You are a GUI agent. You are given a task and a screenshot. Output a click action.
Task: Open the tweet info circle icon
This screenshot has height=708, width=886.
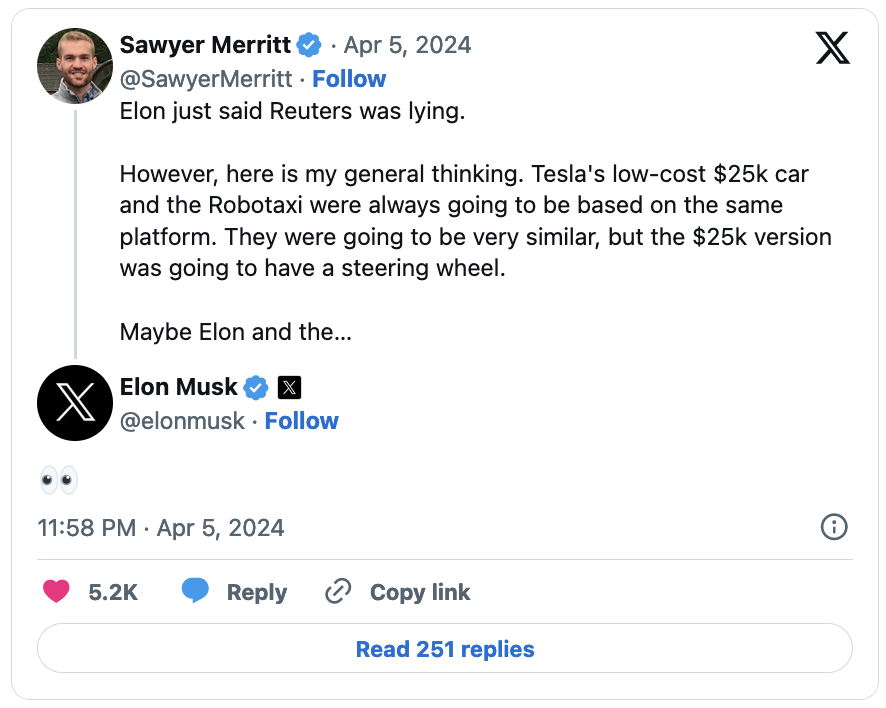pyautogui.click(x=834, y=527)
